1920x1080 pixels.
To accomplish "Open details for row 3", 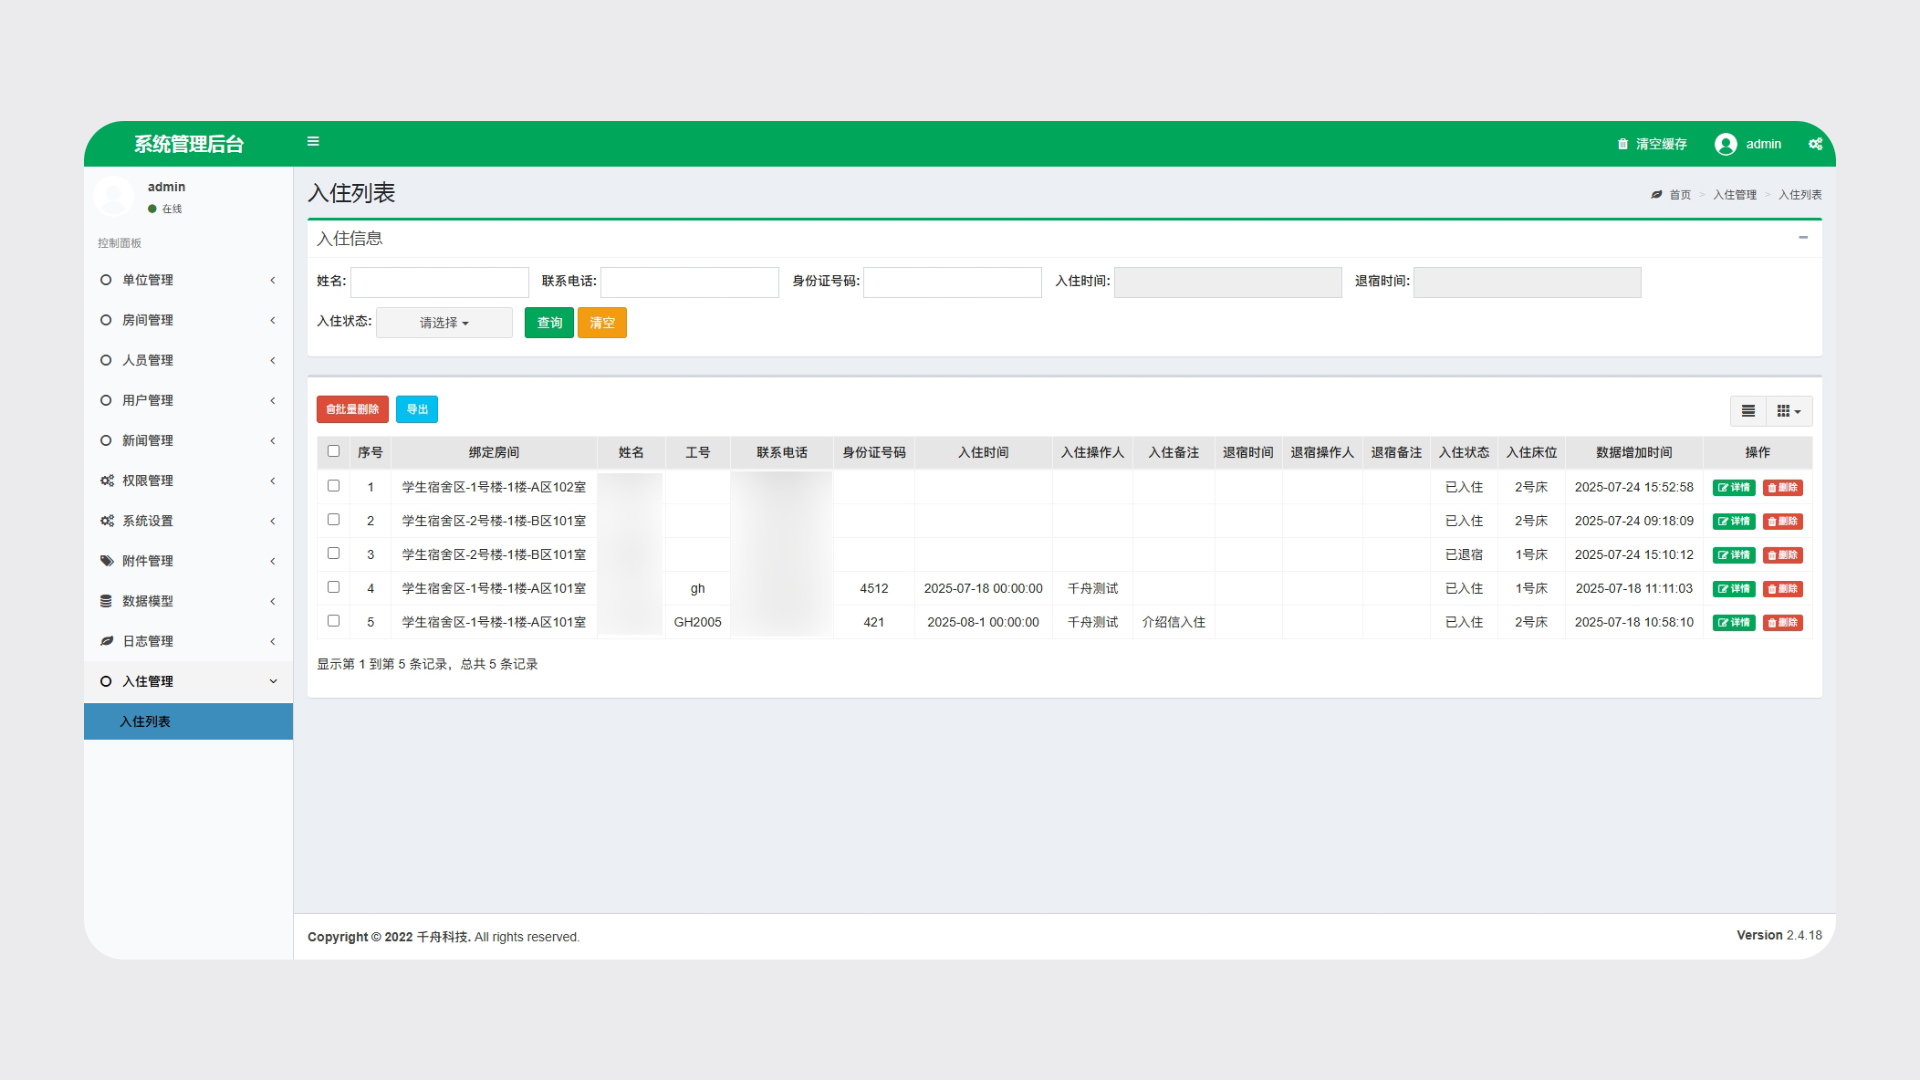I will [1733, 555].
